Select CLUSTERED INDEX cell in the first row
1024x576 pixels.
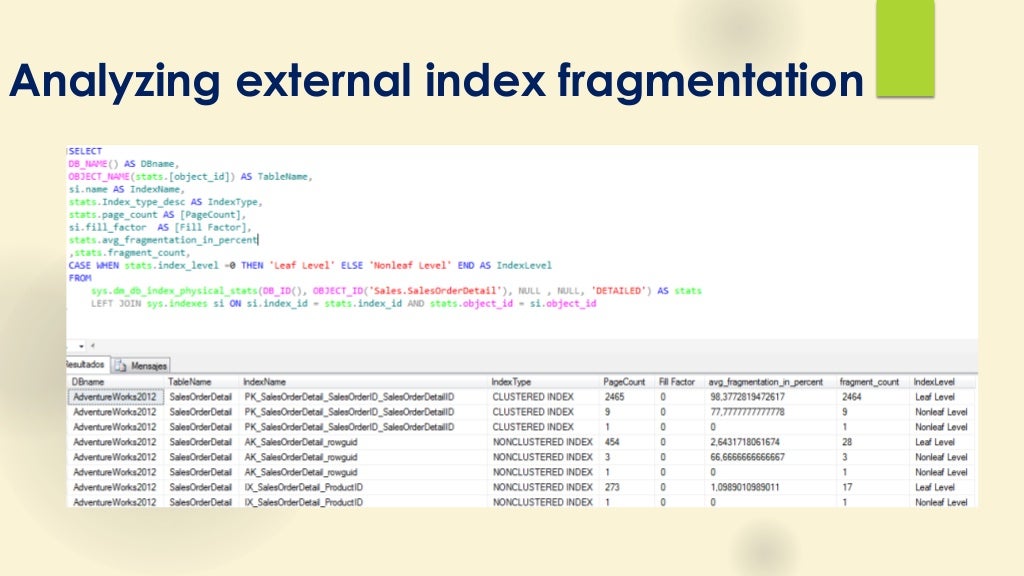click(533, 397)
